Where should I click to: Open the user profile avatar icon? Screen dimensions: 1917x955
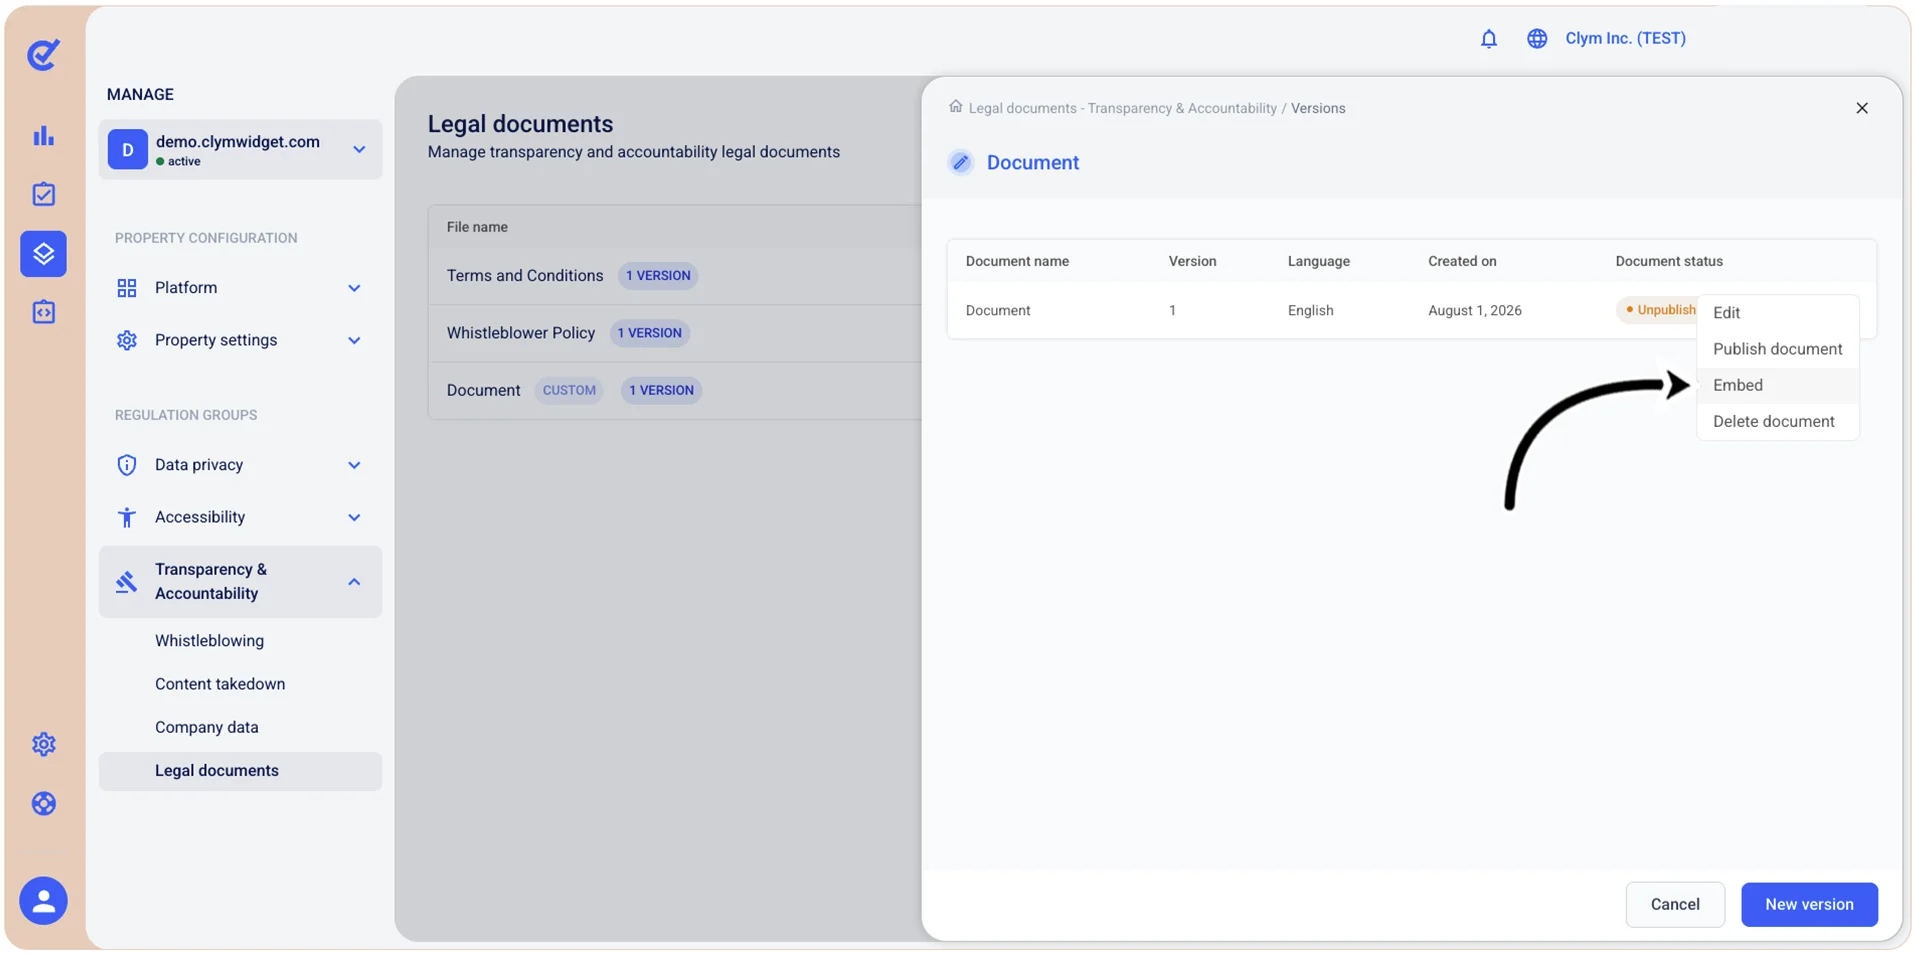coord(43,901)
